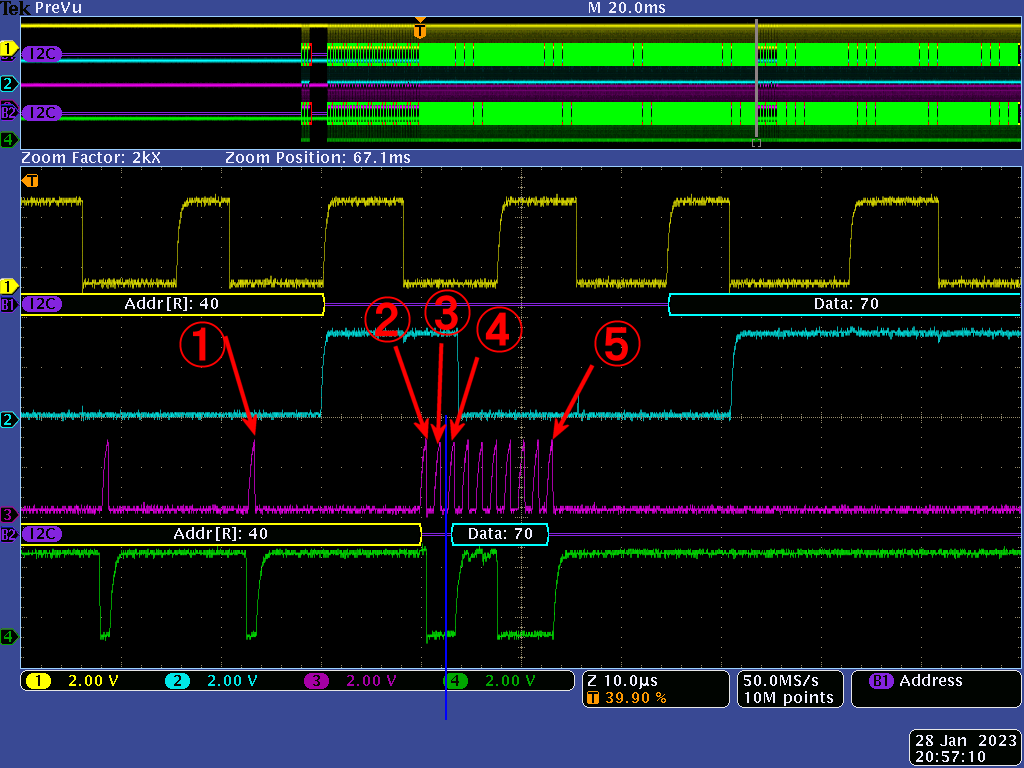Click the magenta channel 3 badge in readout bar
1024x768 pixels.
point(317,681)
